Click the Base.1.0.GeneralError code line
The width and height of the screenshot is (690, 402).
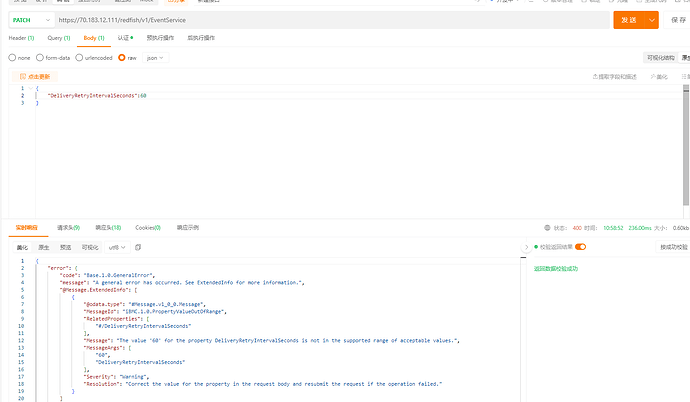[108, 275]
